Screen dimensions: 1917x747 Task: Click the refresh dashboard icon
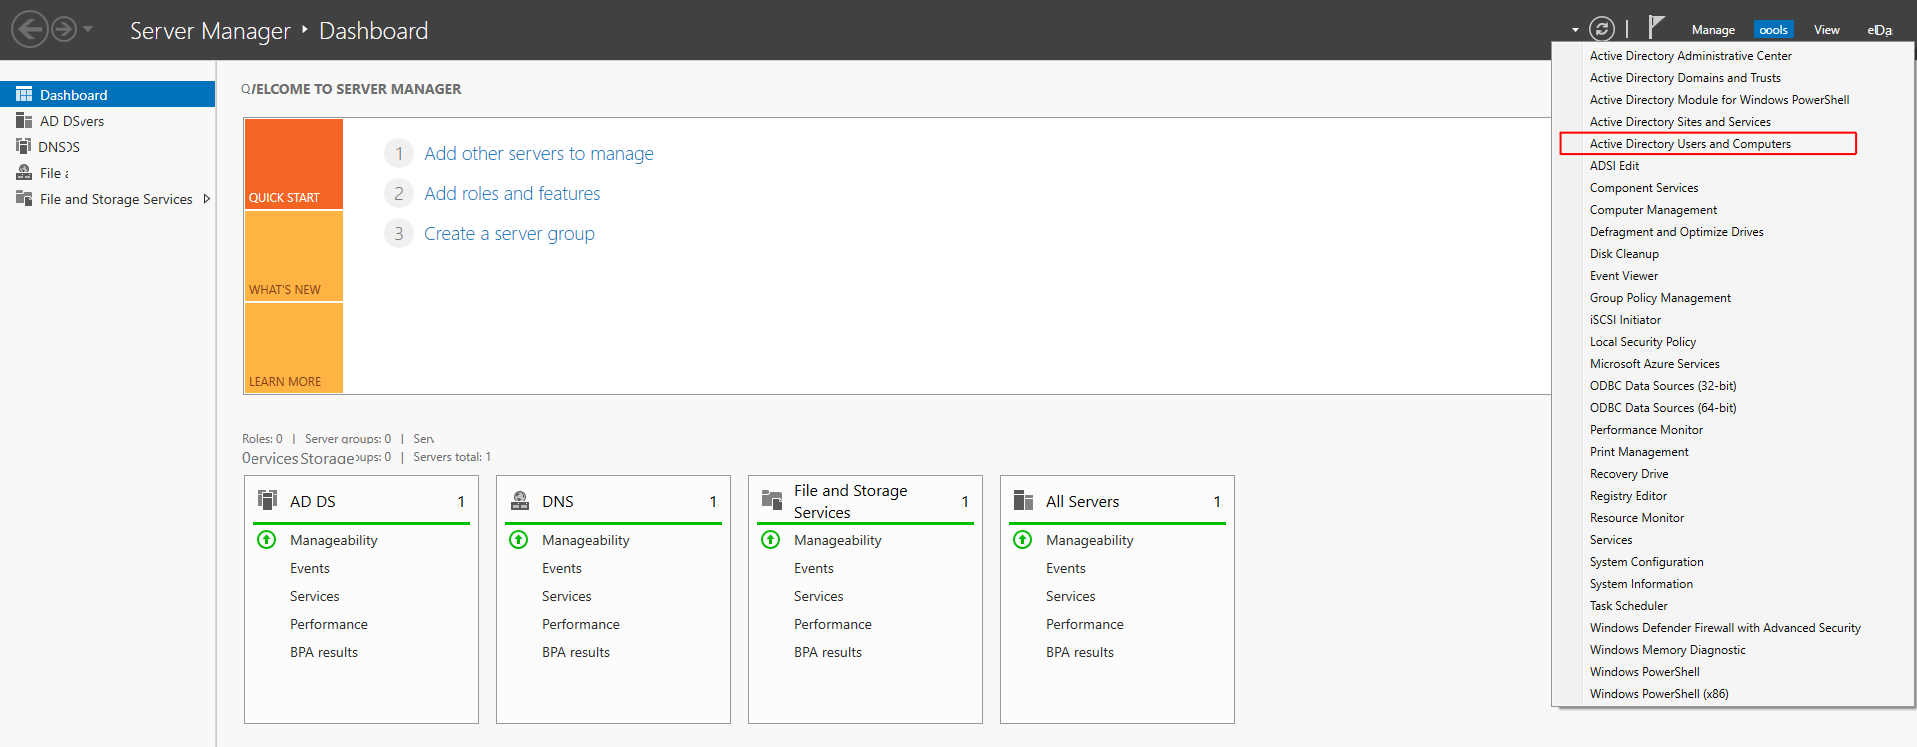(x=1602, y=29)
